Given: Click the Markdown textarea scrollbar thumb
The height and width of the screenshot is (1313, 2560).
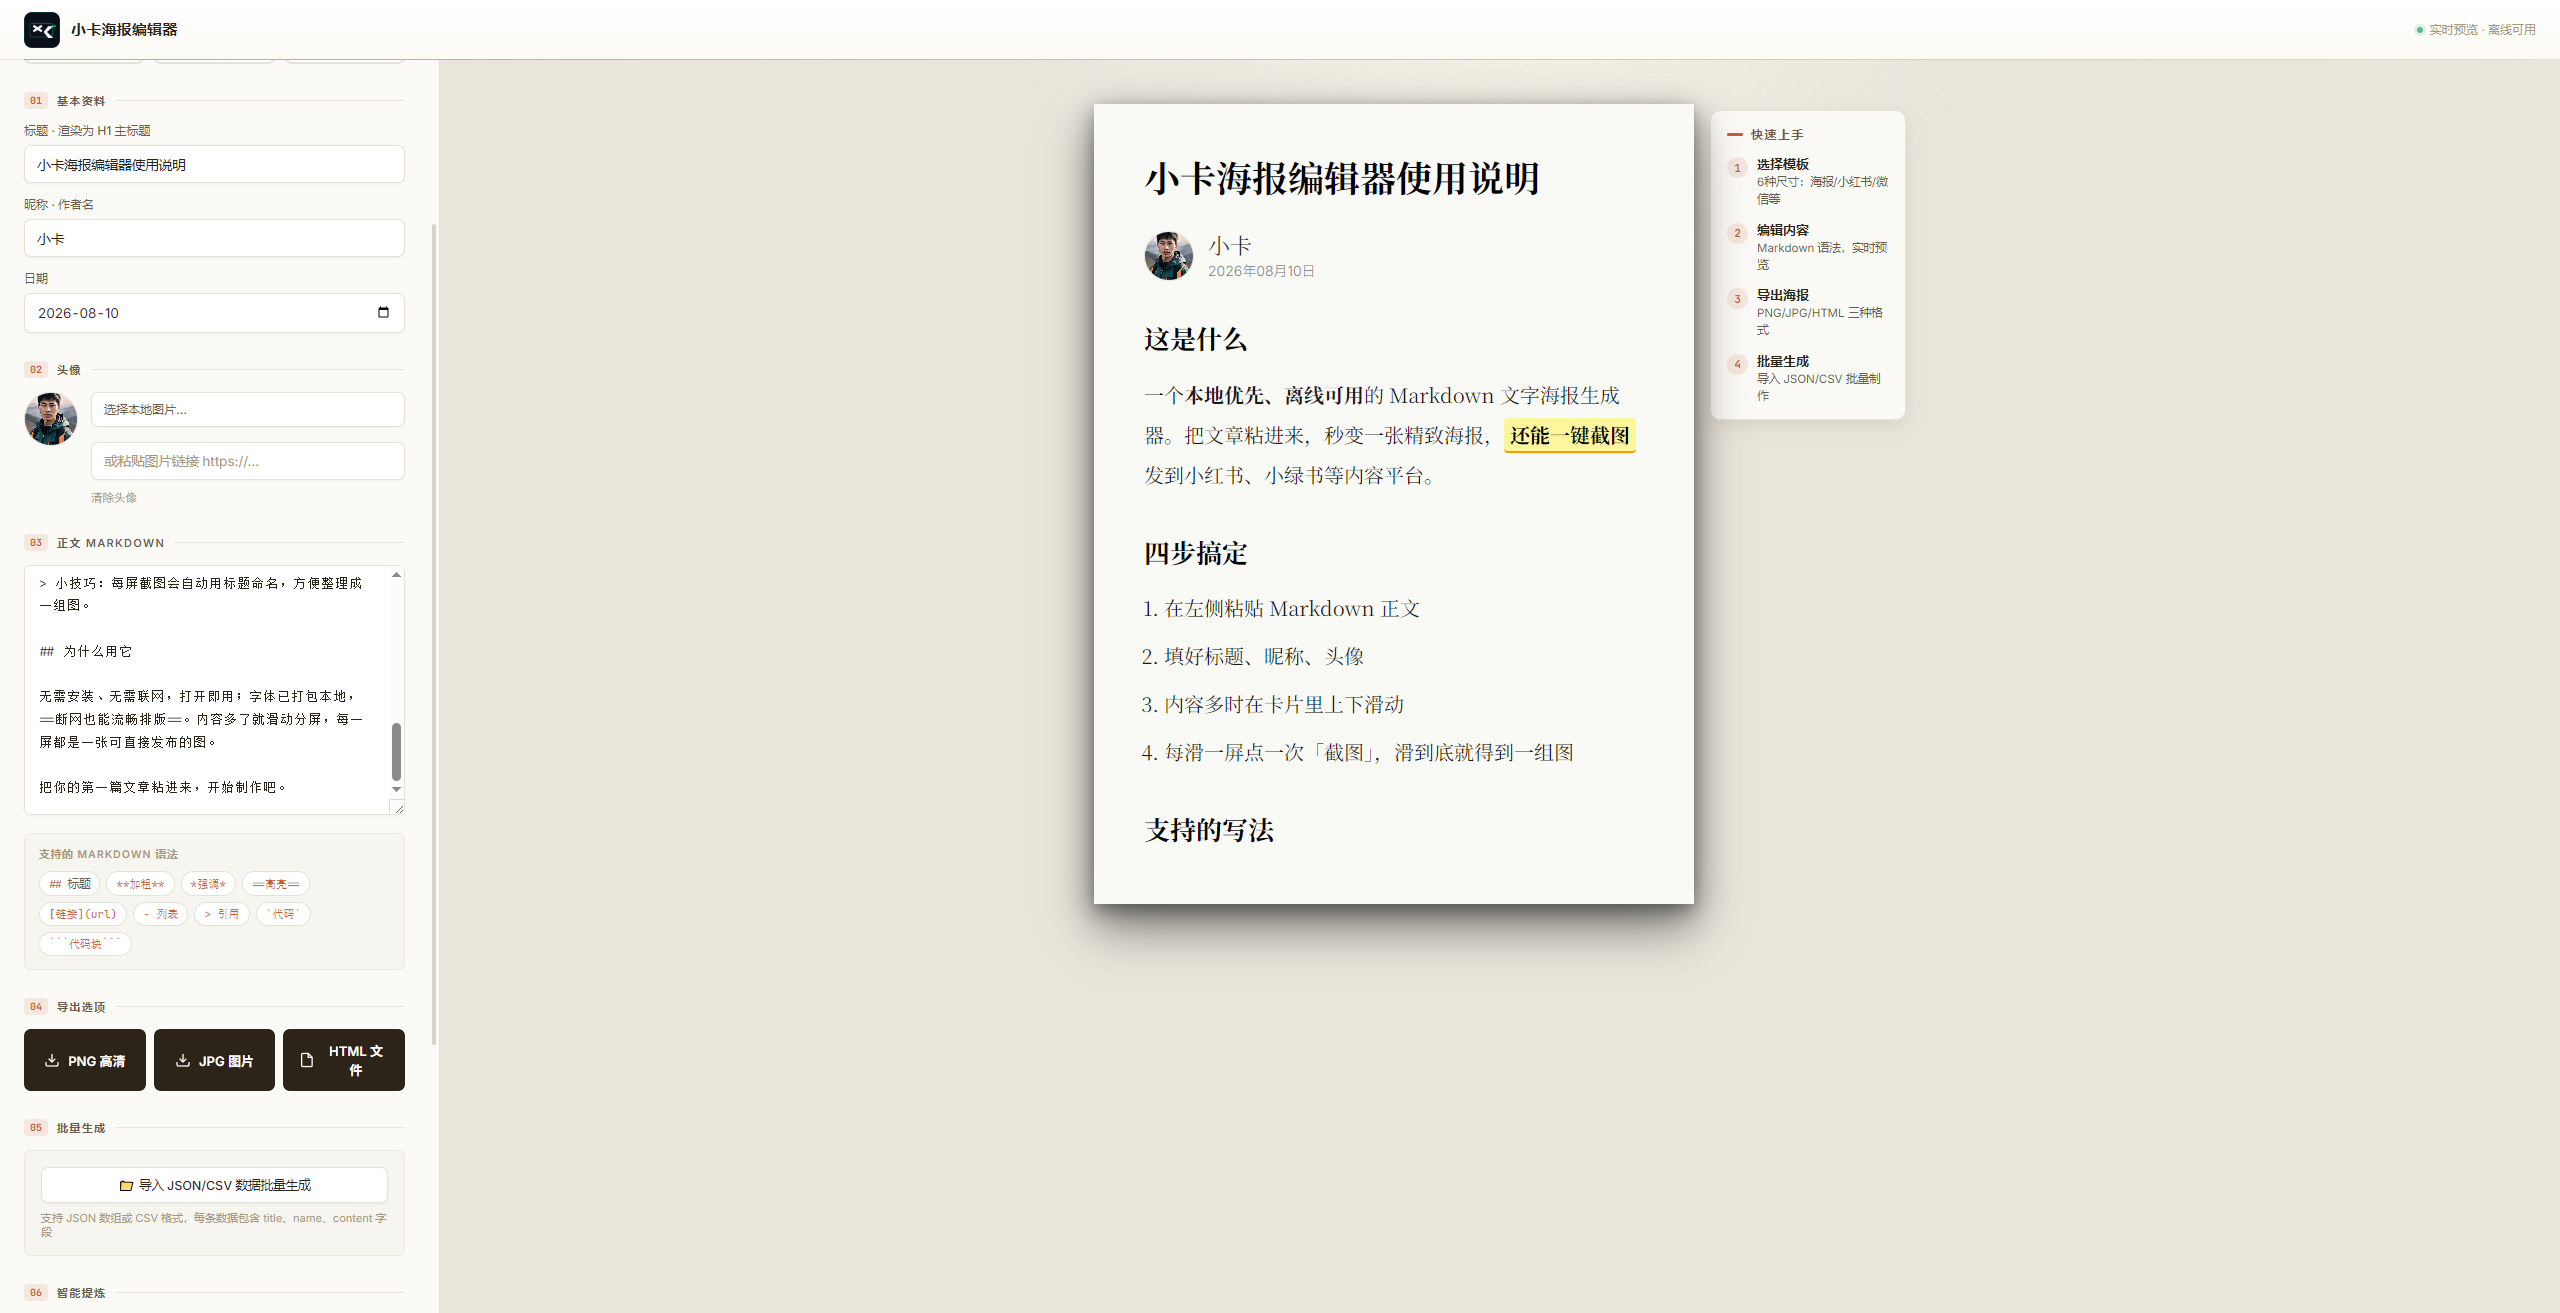Looking at the screenshot, I should point(396,751).
